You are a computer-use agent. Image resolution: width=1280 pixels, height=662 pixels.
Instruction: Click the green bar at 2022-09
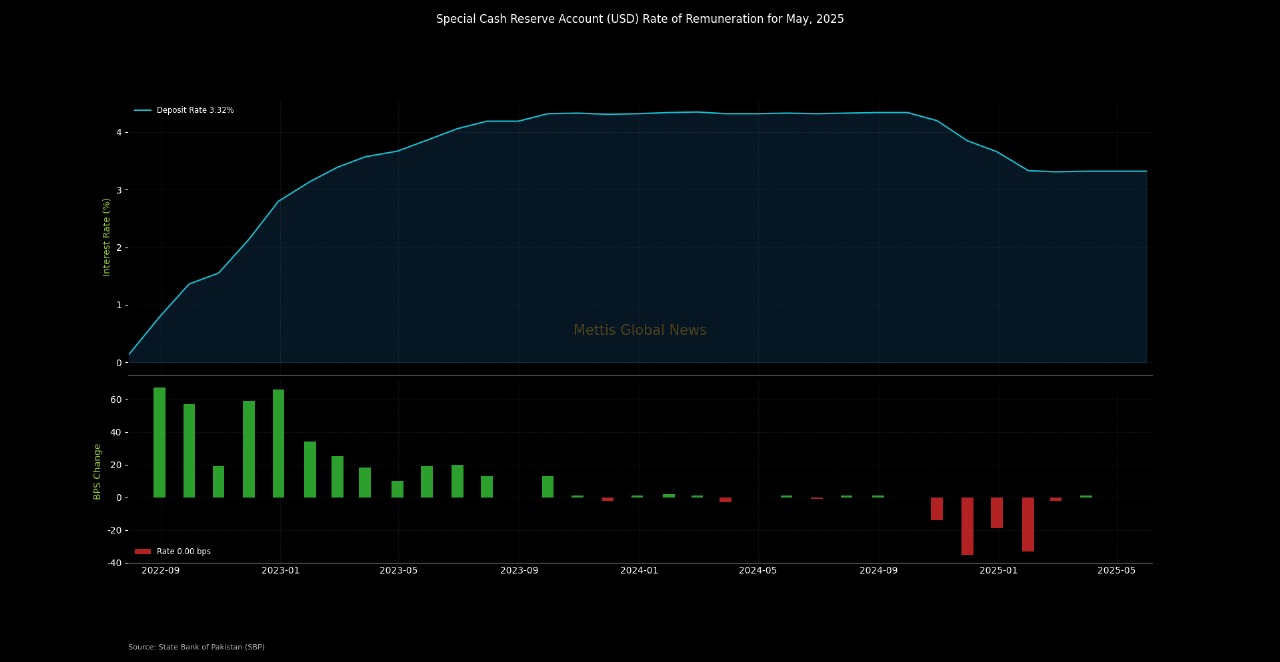[159, 442]
